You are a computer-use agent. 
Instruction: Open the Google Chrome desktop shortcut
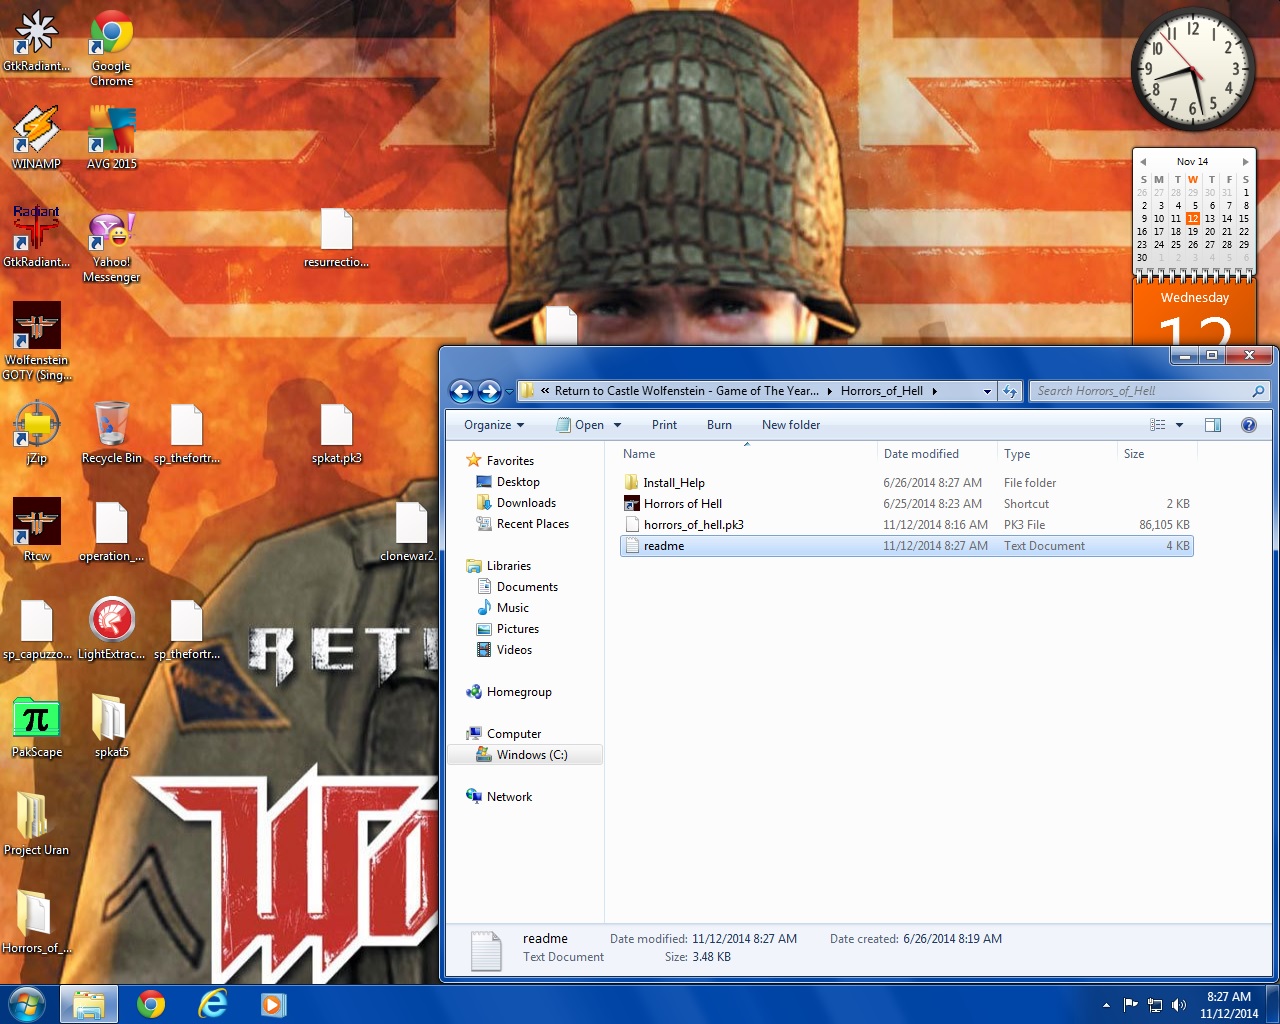(111, 49)
